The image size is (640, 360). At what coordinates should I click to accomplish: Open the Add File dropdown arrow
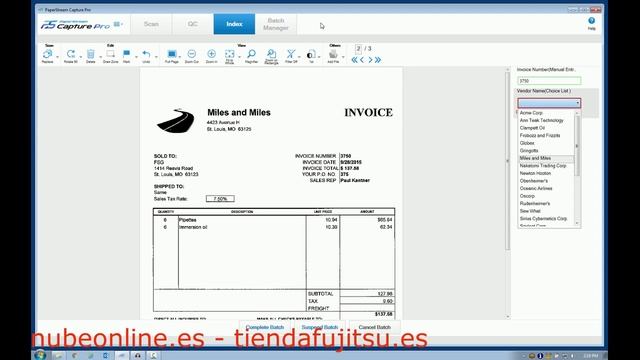[343, 56]
